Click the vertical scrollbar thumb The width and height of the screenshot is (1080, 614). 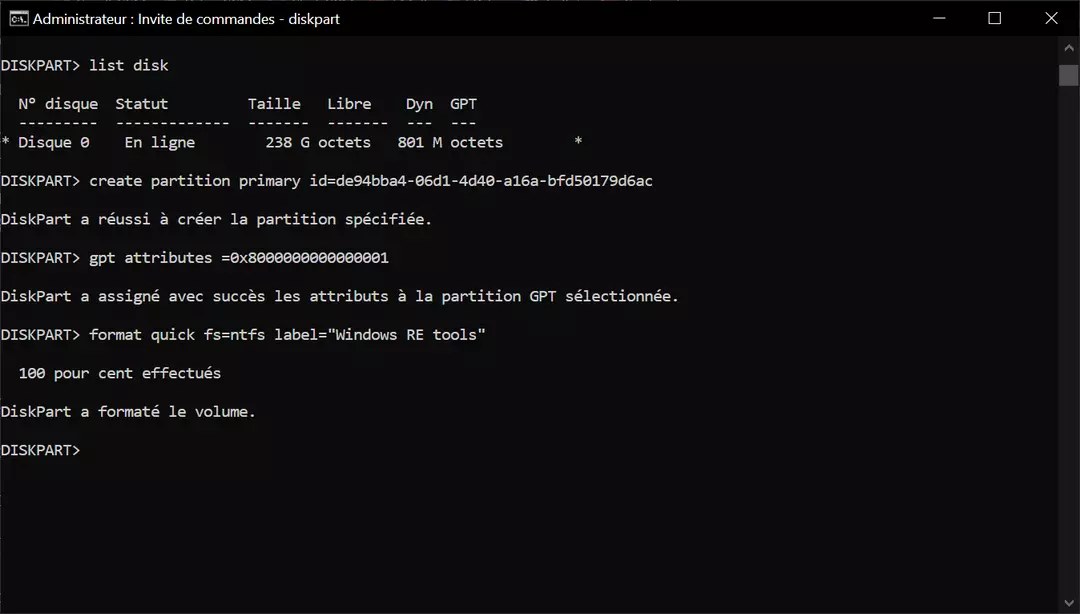coord(1069,75)
